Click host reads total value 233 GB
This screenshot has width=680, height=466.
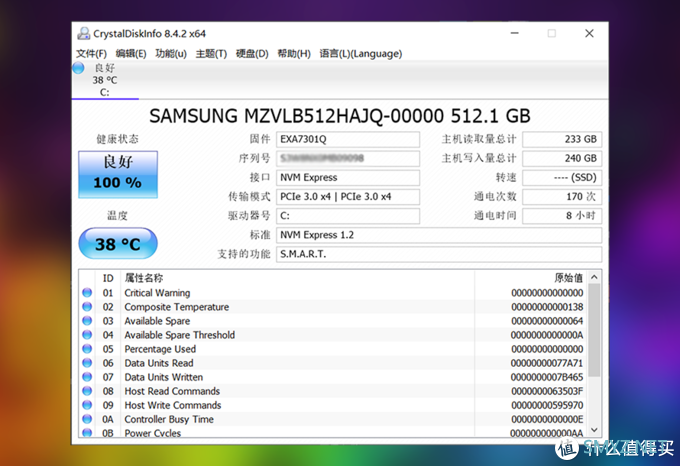[562, 139]
